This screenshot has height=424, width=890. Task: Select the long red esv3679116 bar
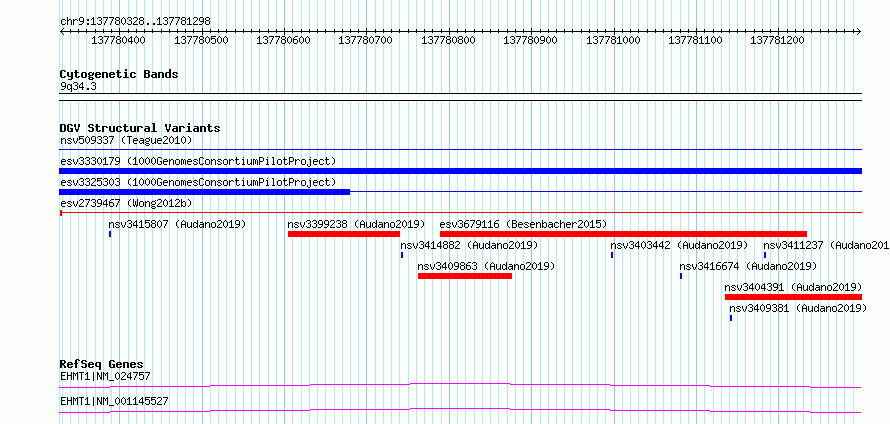(623, 234)
